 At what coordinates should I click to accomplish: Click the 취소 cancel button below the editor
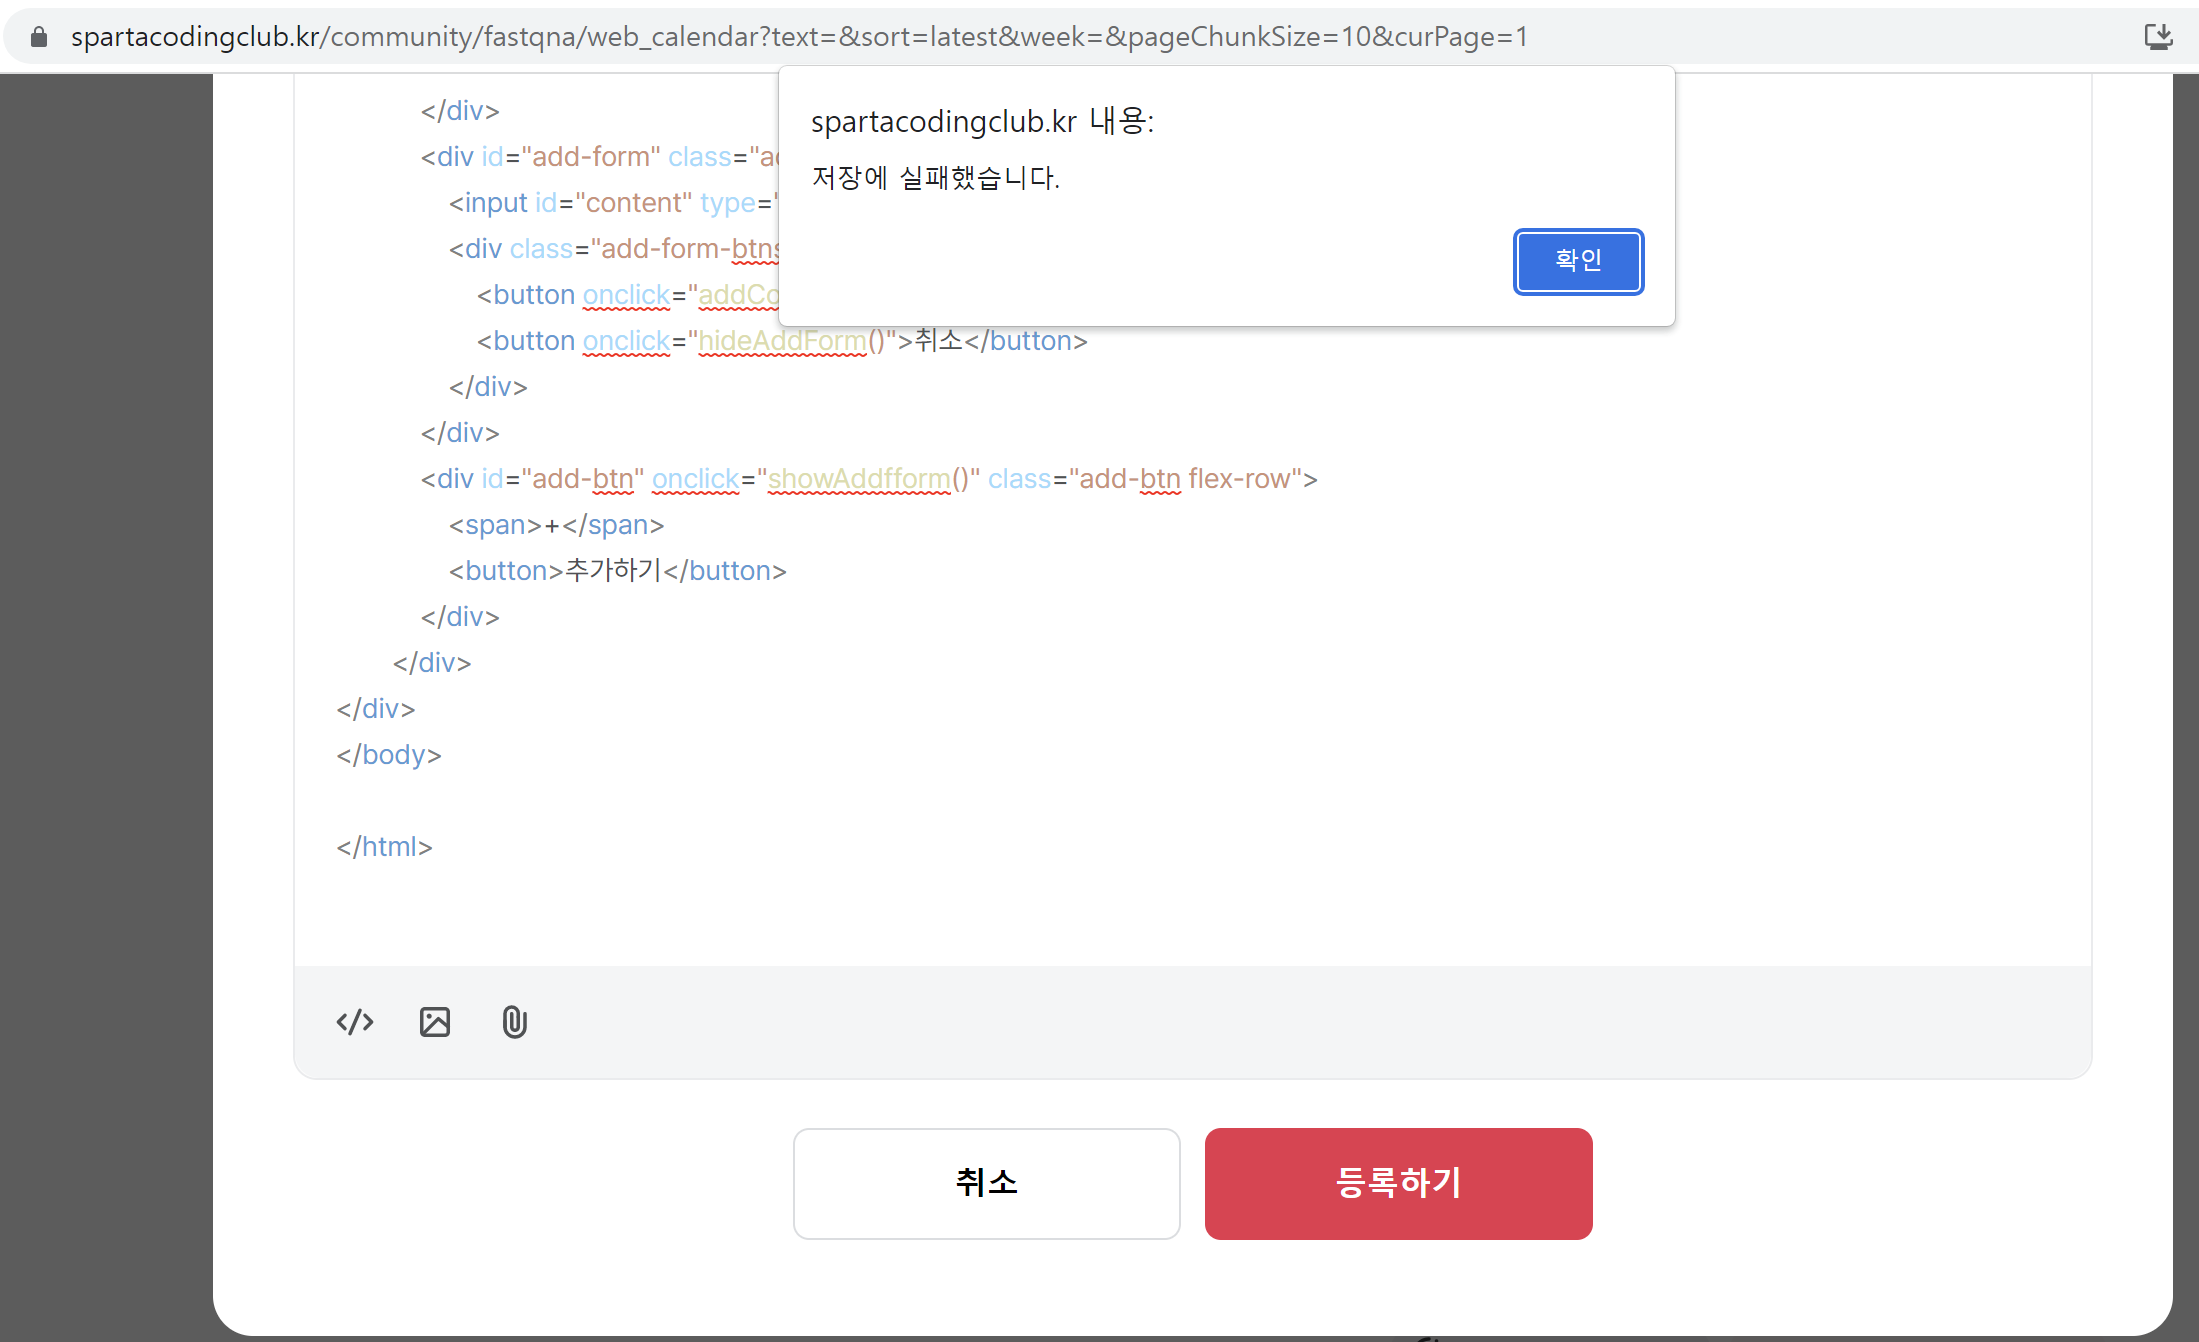986,1183
